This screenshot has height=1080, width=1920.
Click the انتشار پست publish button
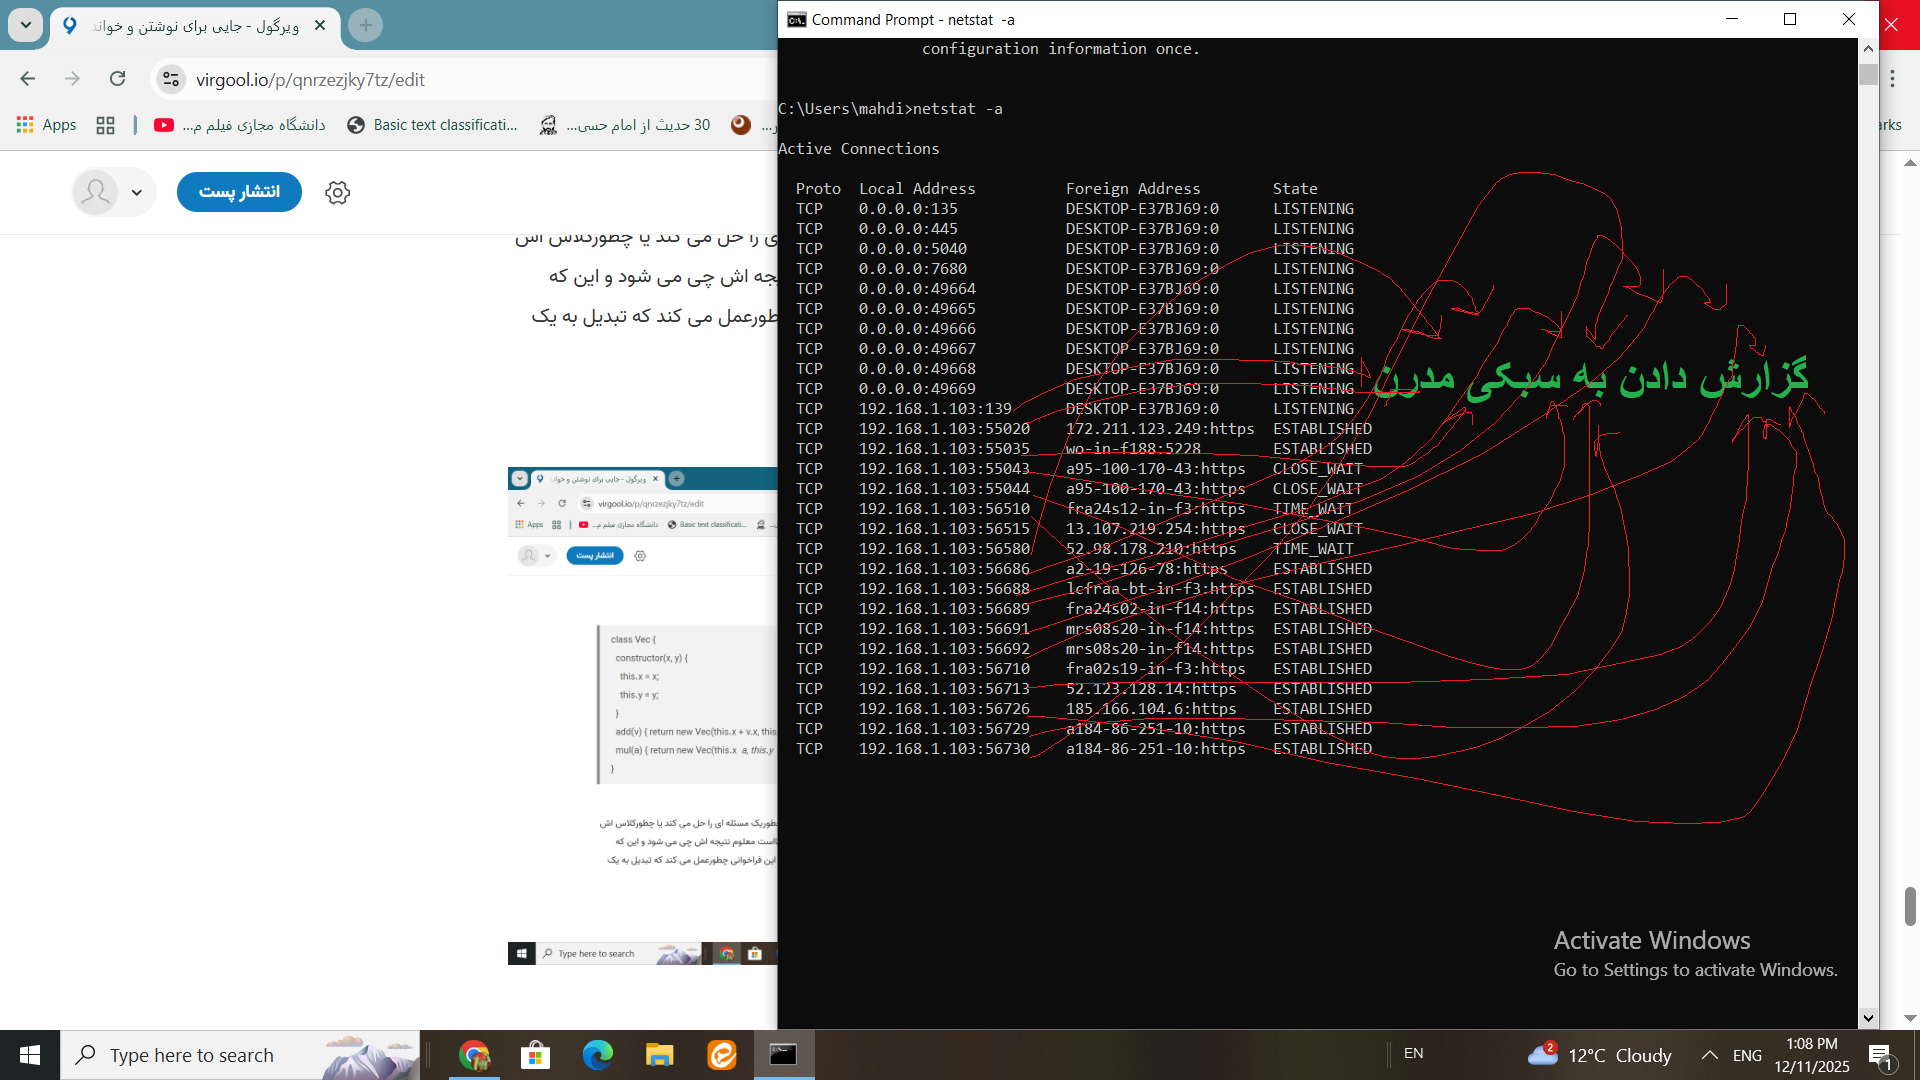click(239, 192)
